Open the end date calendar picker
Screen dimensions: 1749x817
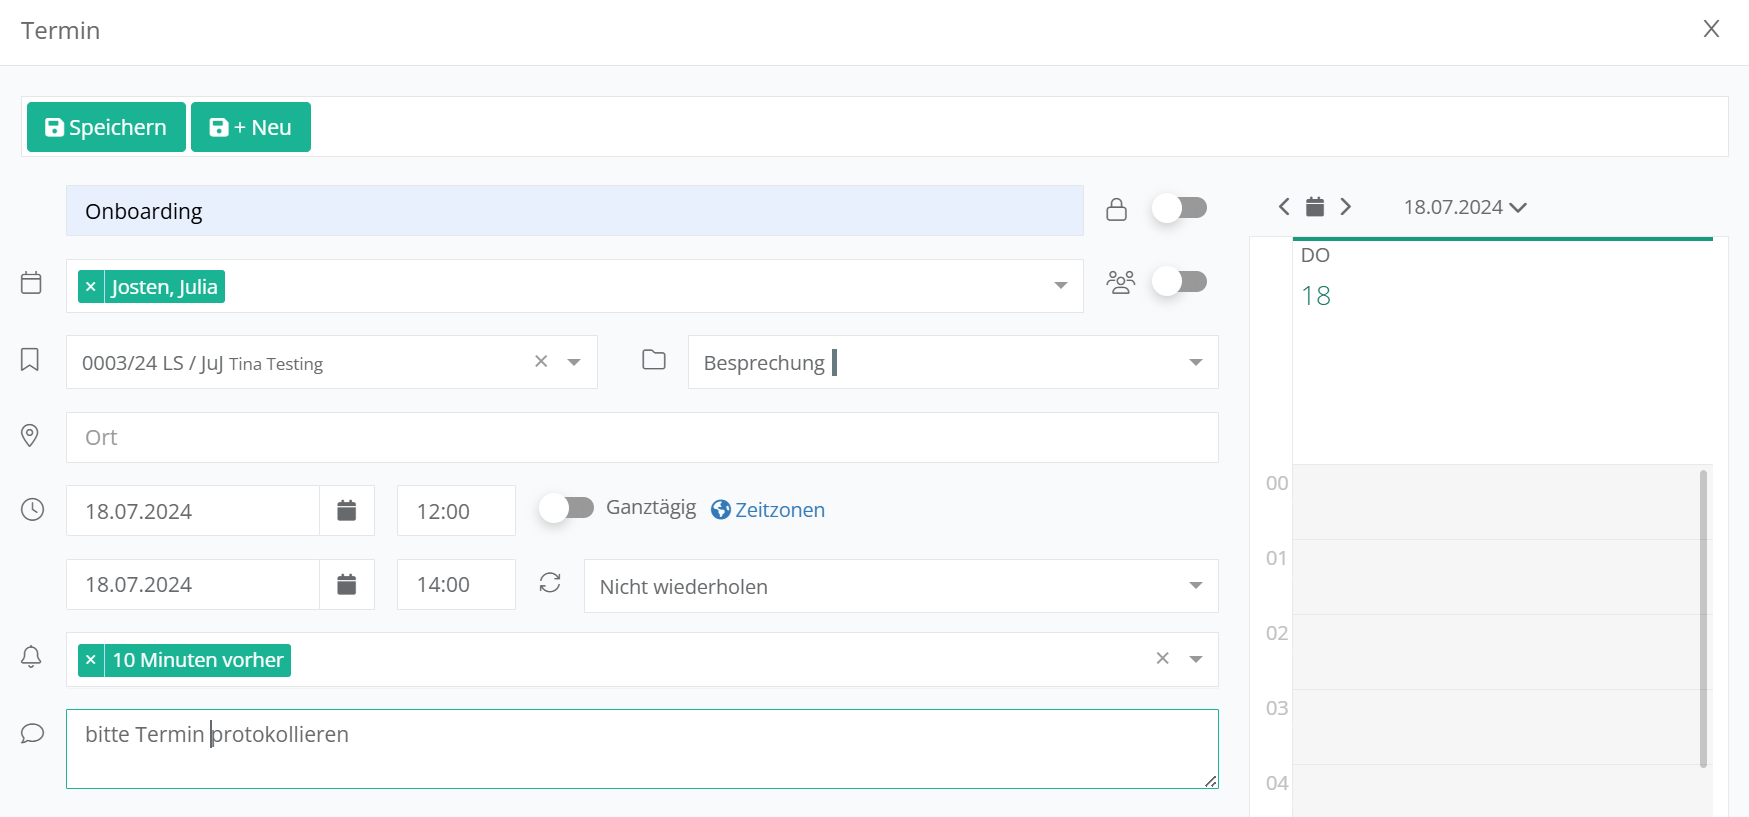click(x=346, y=585)
